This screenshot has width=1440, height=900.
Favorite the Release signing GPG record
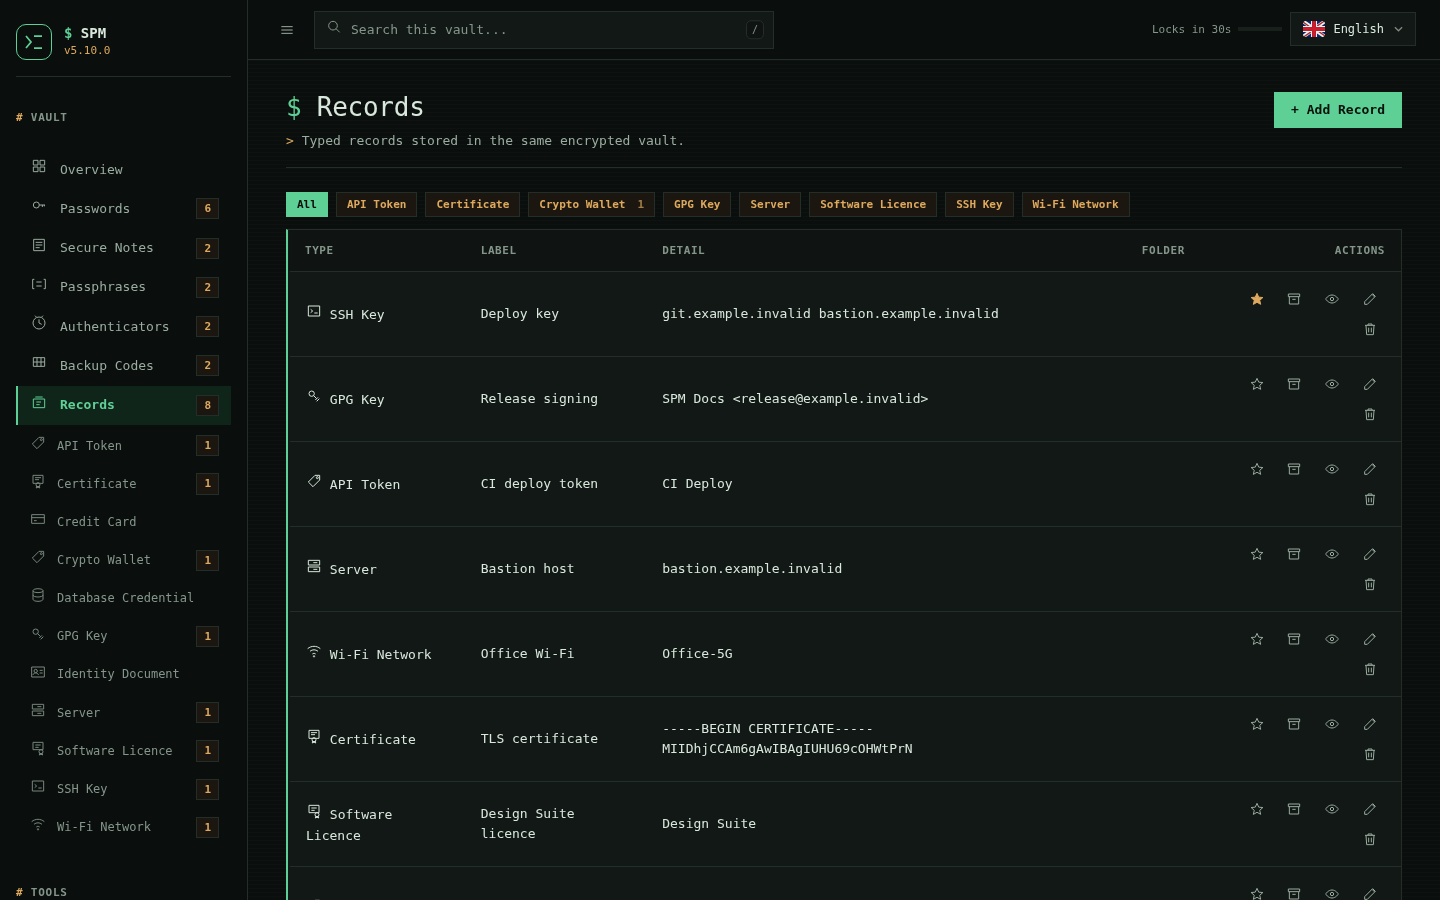point(1257,384)
